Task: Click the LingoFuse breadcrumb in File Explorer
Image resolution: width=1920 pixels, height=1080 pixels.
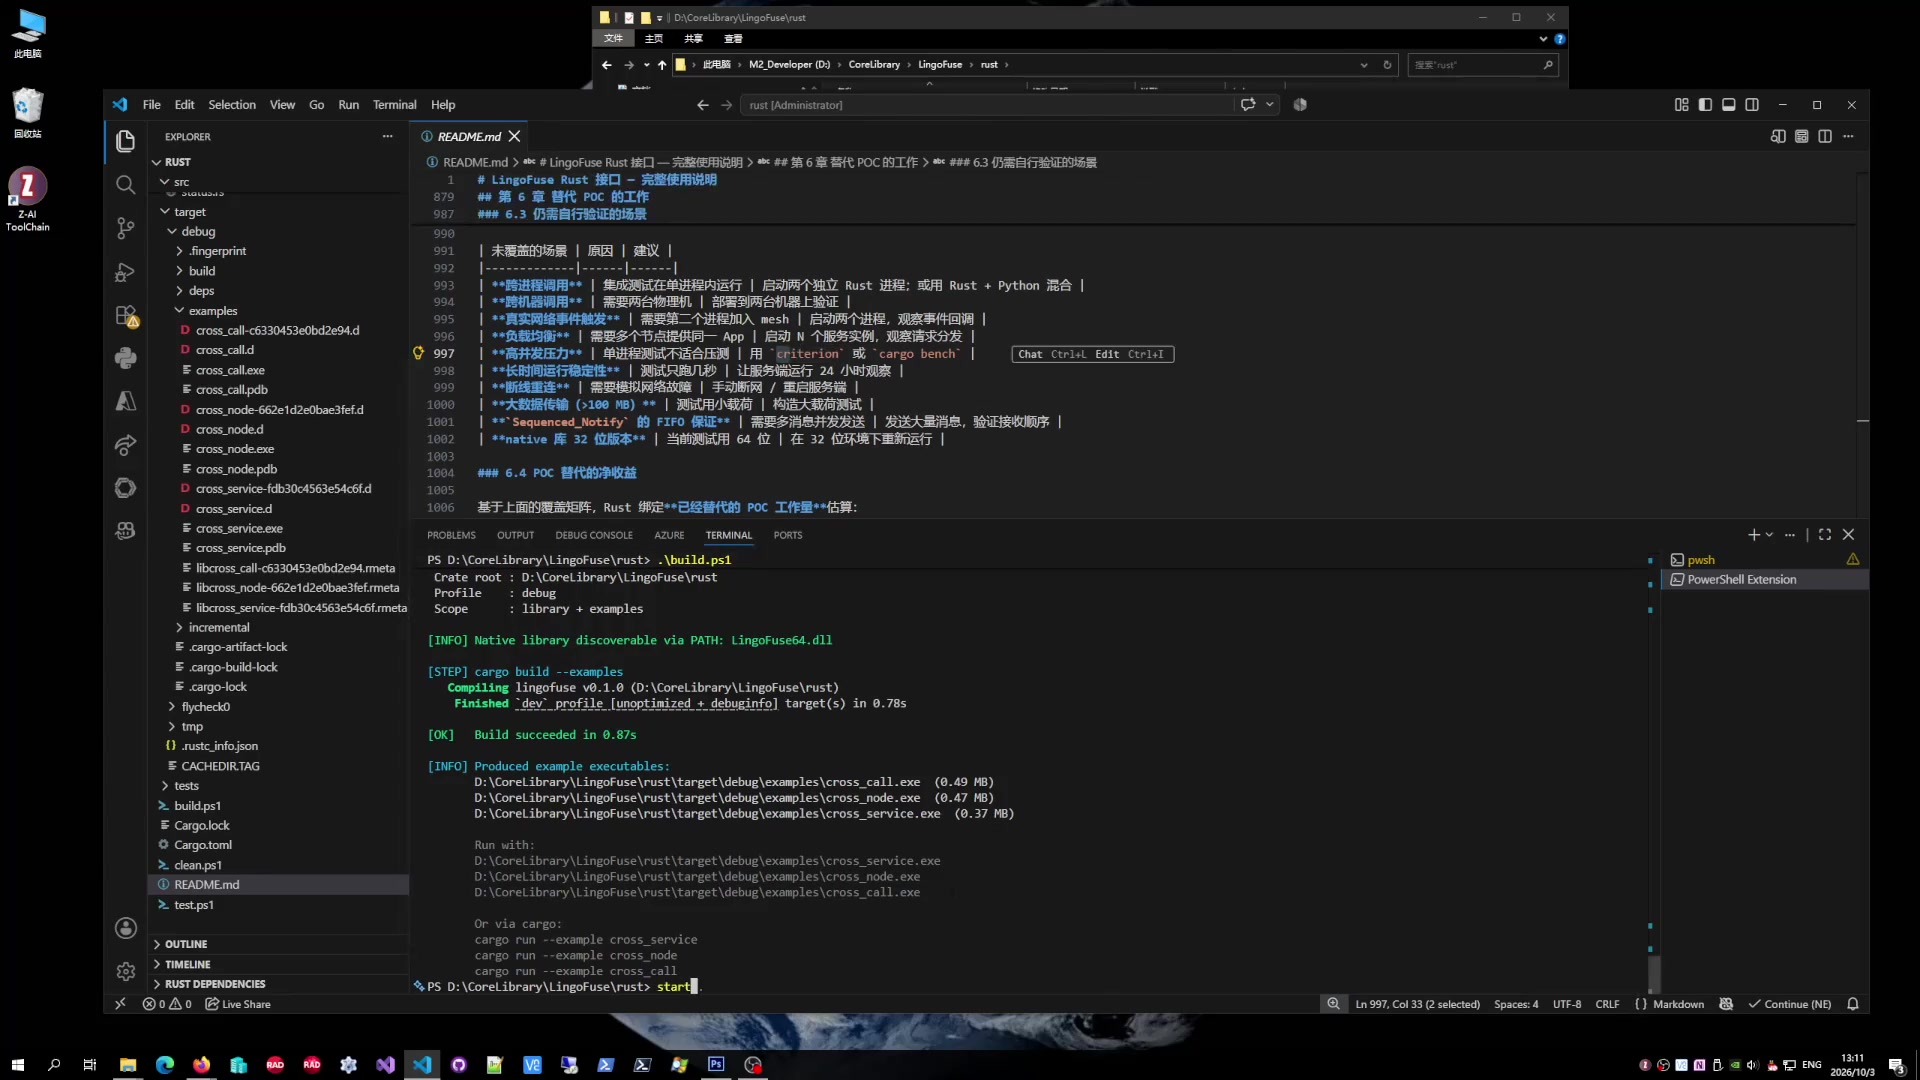Action: (940, 64)
